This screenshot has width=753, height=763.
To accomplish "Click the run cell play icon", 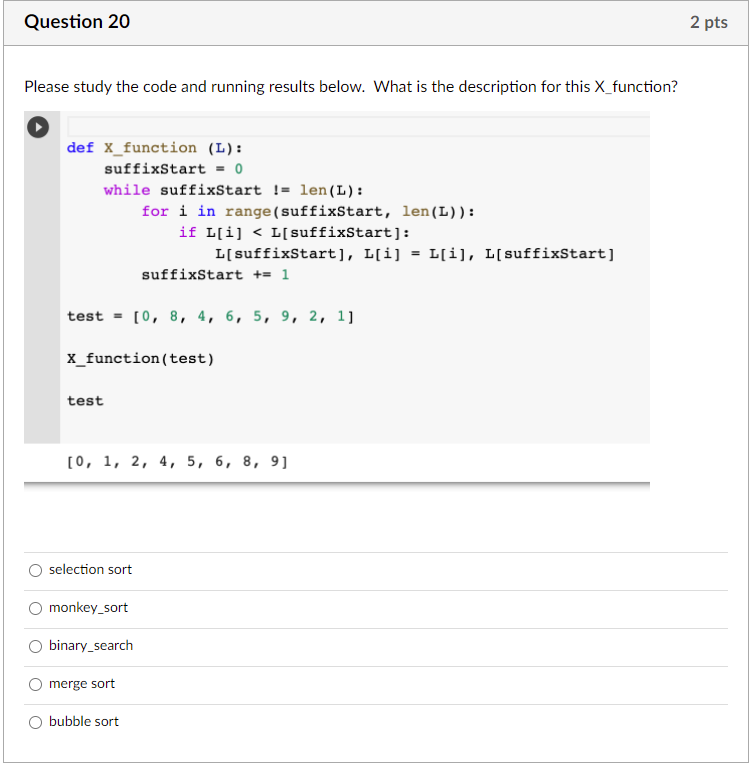I will [x=38, y=127].
